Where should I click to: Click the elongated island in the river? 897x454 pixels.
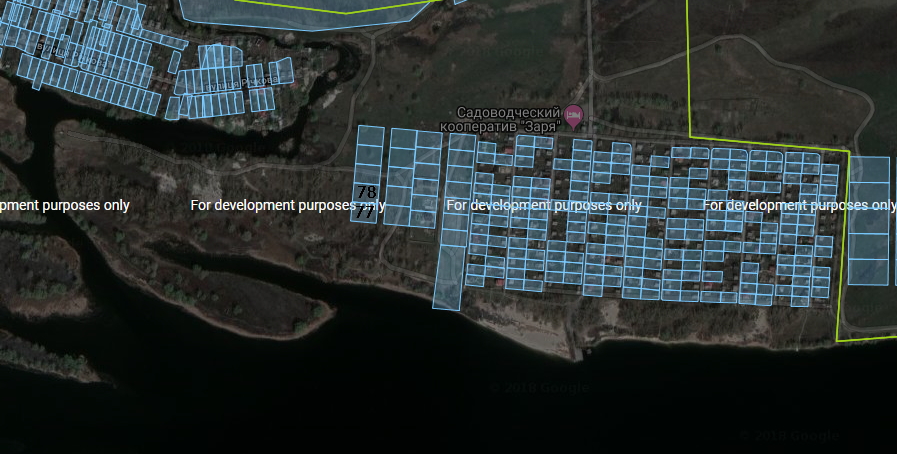(x=250, y=300)
